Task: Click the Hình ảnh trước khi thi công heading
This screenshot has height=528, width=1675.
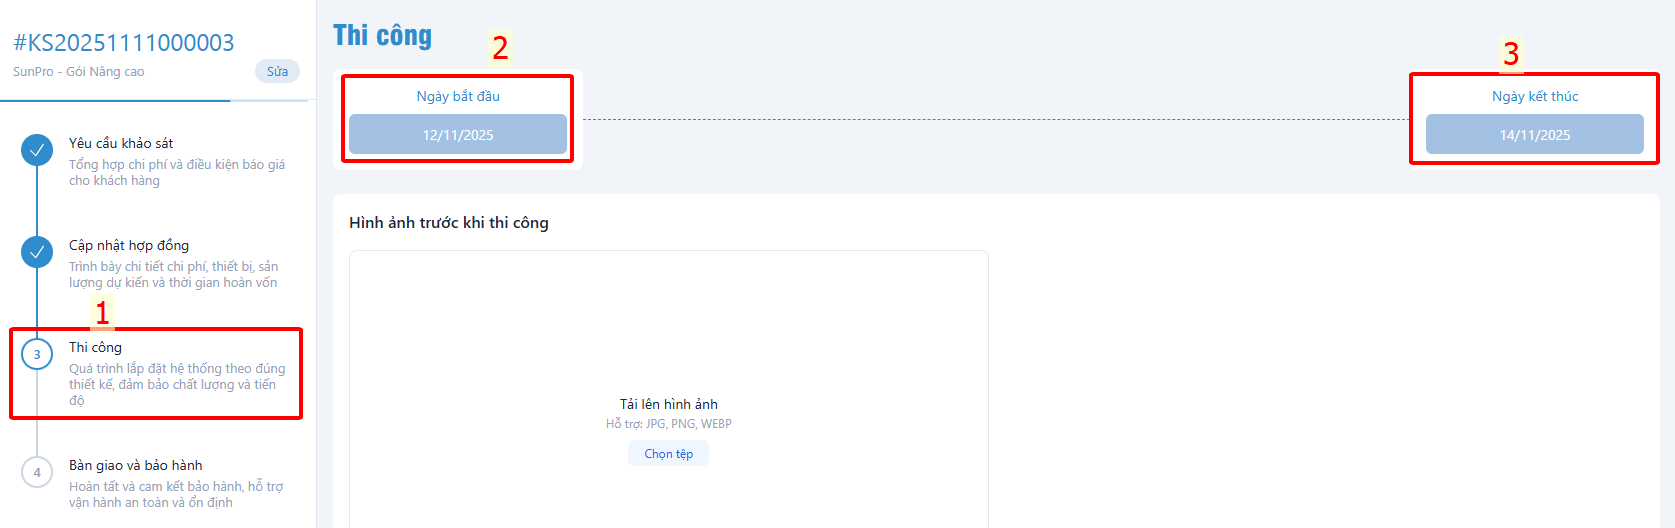Action: tap(448, 223)
